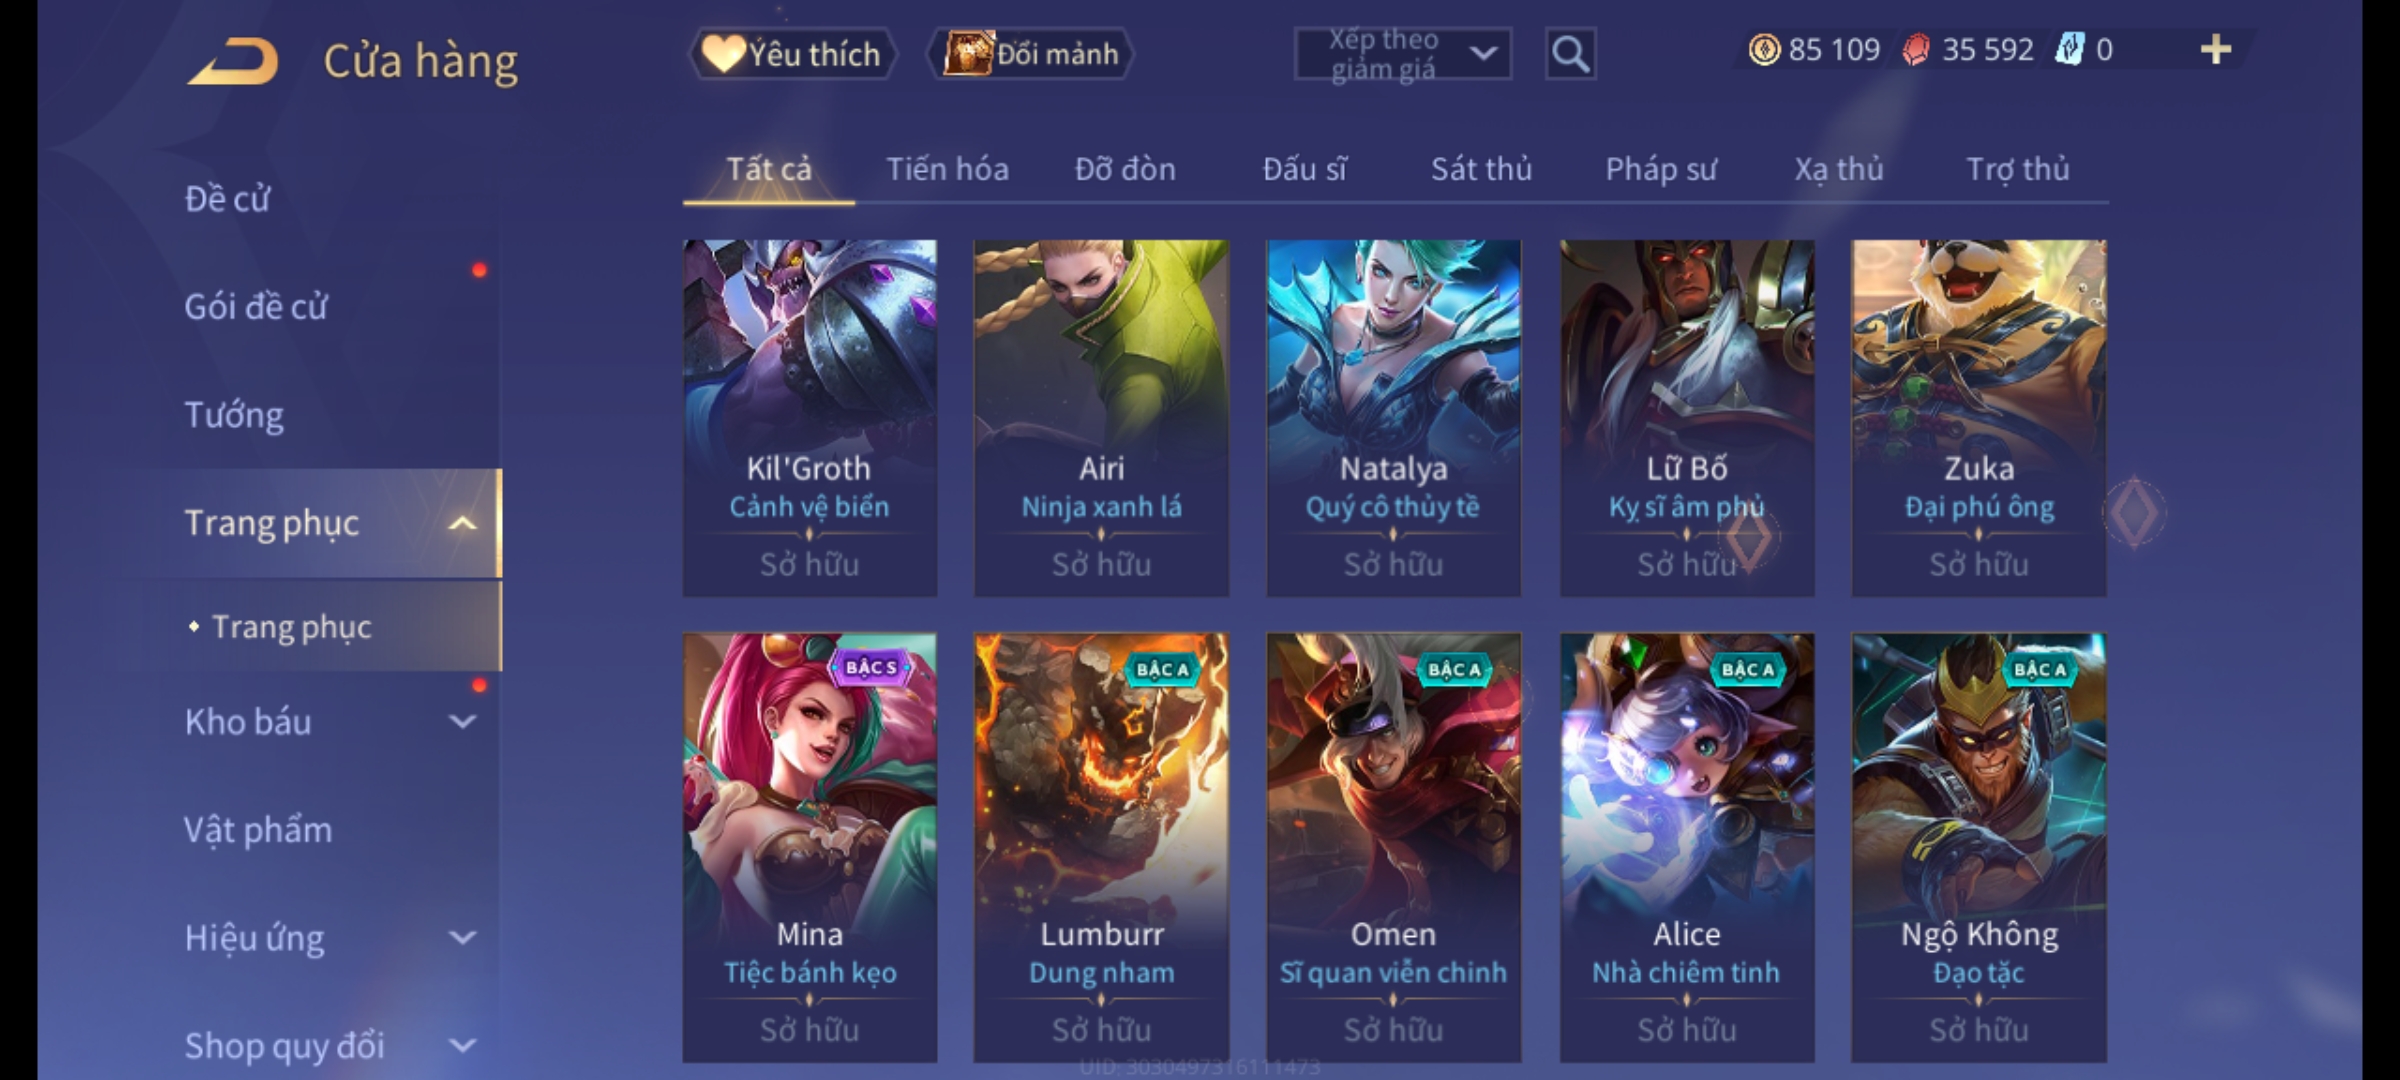Expand the Kho báu sidebar section

tap(462, 721)
